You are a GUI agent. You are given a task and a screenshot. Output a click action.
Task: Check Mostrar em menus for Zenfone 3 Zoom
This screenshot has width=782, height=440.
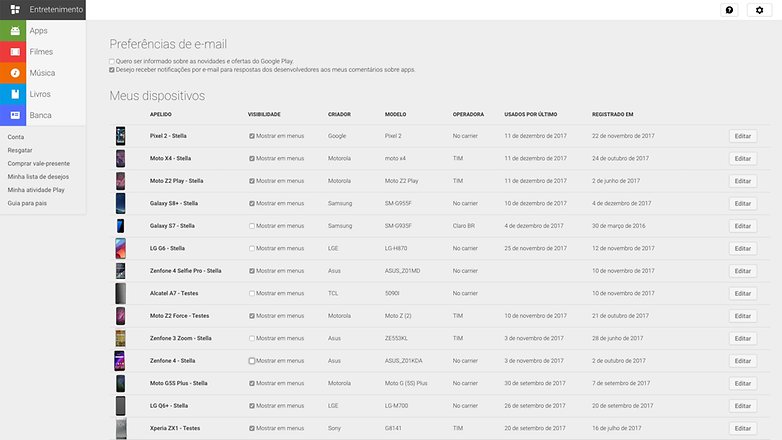tap(252, 338)
